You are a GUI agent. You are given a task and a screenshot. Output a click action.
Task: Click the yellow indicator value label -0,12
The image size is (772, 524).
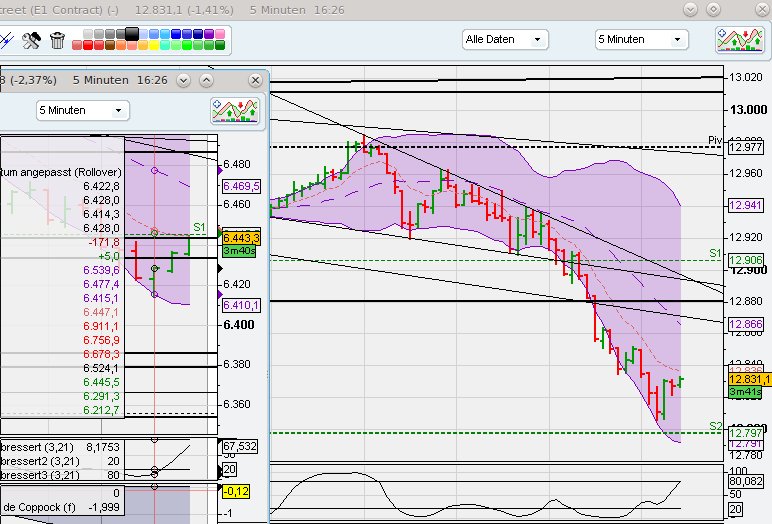(236, 491)
